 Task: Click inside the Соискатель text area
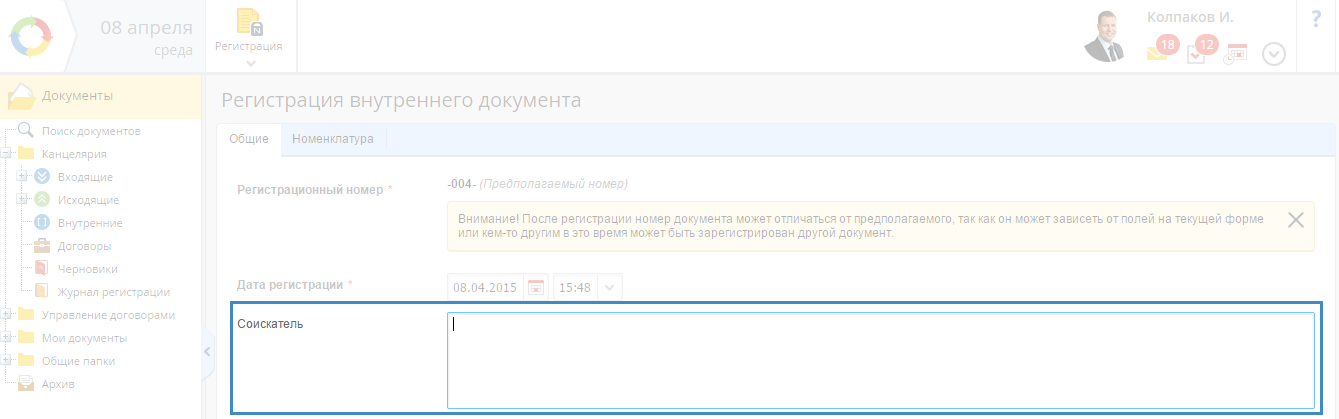tap(881, 360)
